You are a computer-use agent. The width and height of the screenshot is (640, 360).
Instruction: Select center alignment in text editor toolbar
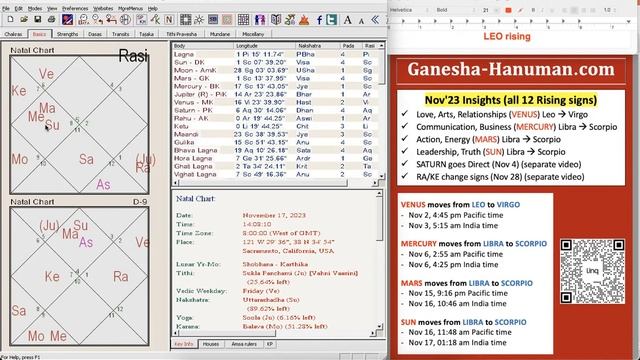[x=574, y=10]
